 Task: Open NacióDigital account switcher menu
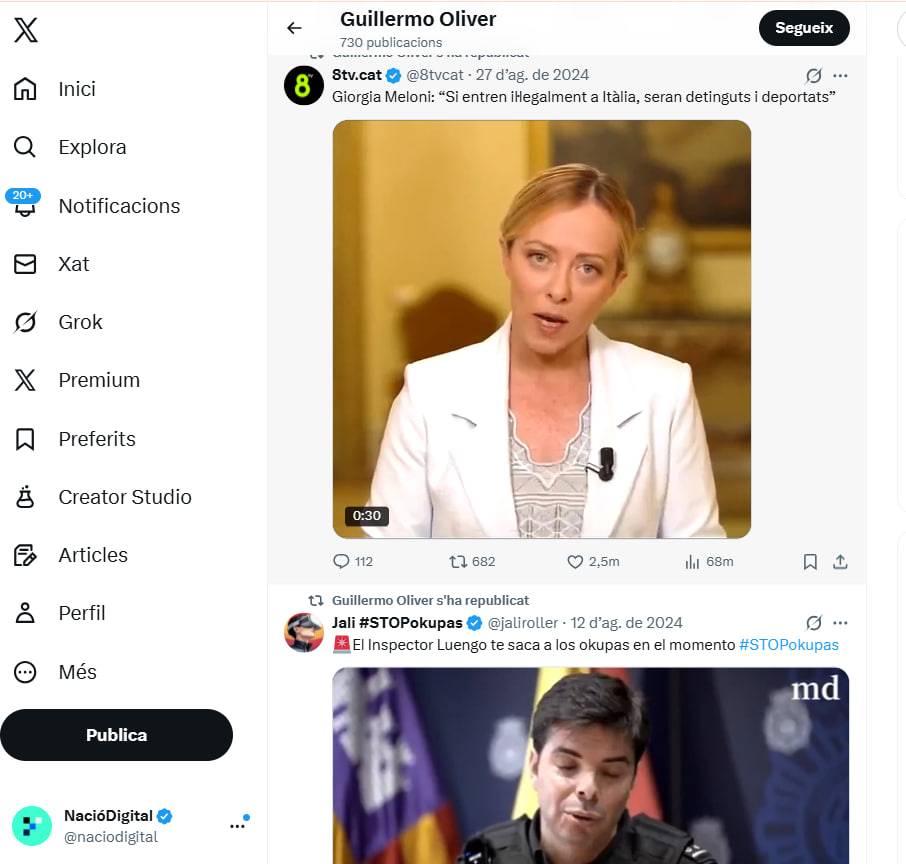coord(237,825)
